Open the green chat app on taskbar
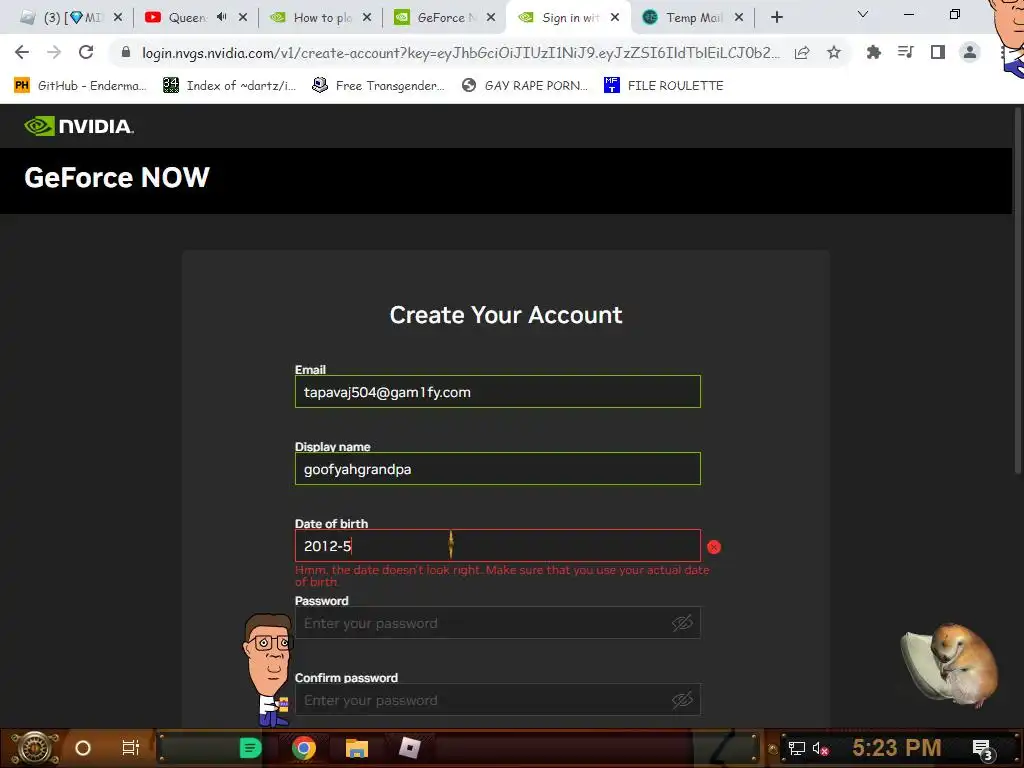The width and height of the screenshot is (1024, 768). pos(250,748)
